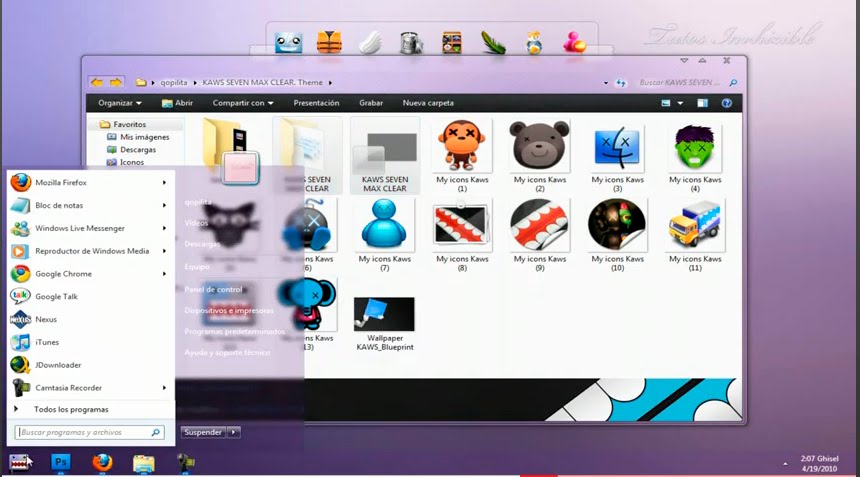
Task: Launch Google Chrome from start menu
Action: coord(90,274)
